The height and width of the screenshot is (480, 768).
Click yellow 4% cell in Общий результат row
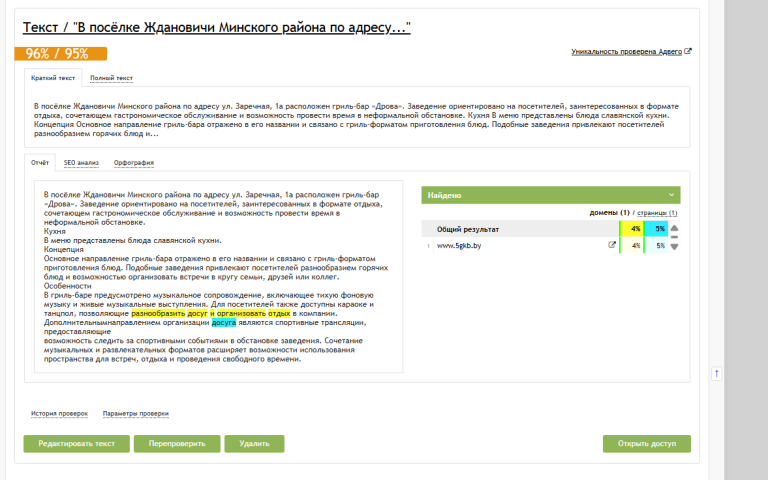632,229
